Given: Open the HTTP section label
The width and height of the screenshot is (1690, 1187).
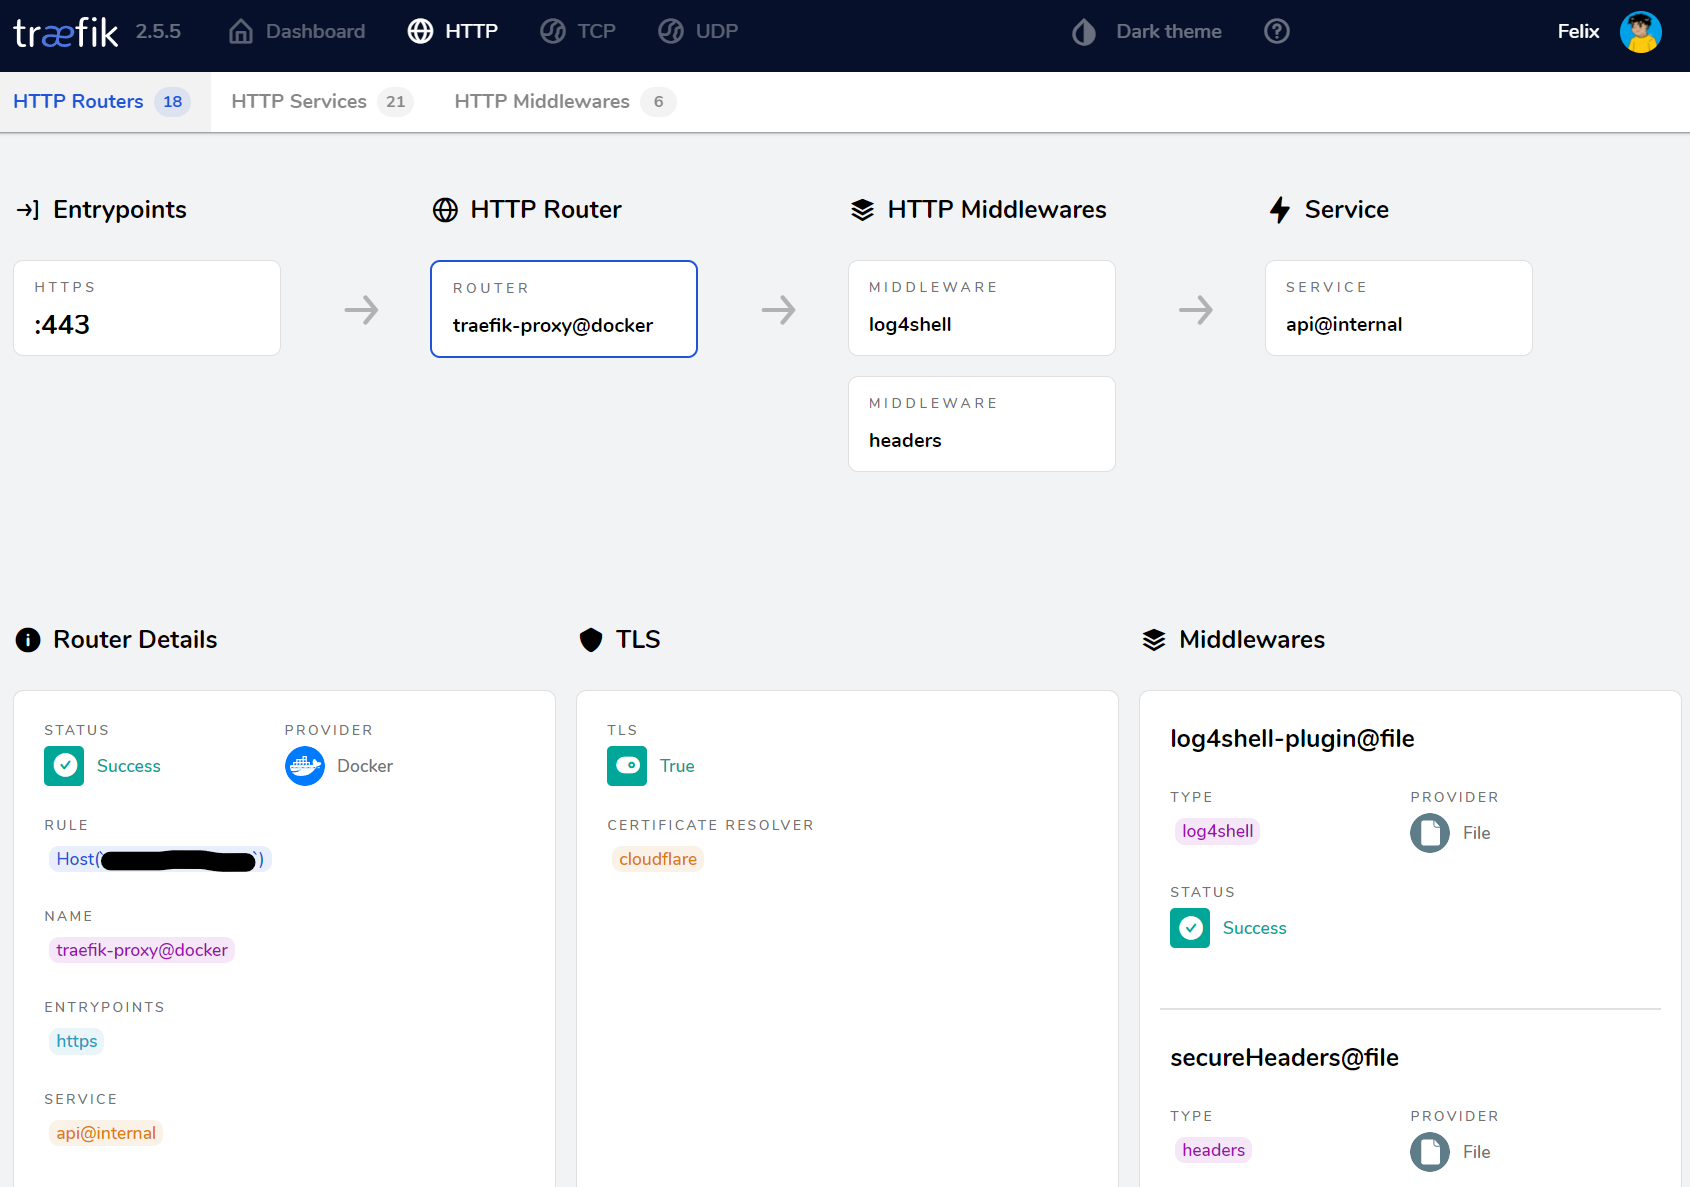Looking at the screenshot, I should click(x=471, y=32).
